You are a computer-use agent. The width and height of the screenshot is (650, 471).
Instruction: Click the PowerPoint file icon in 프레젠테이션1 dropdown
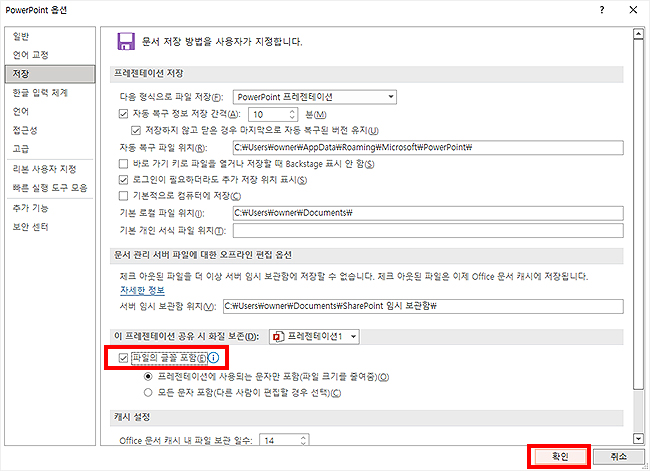(x=278, y=337)
